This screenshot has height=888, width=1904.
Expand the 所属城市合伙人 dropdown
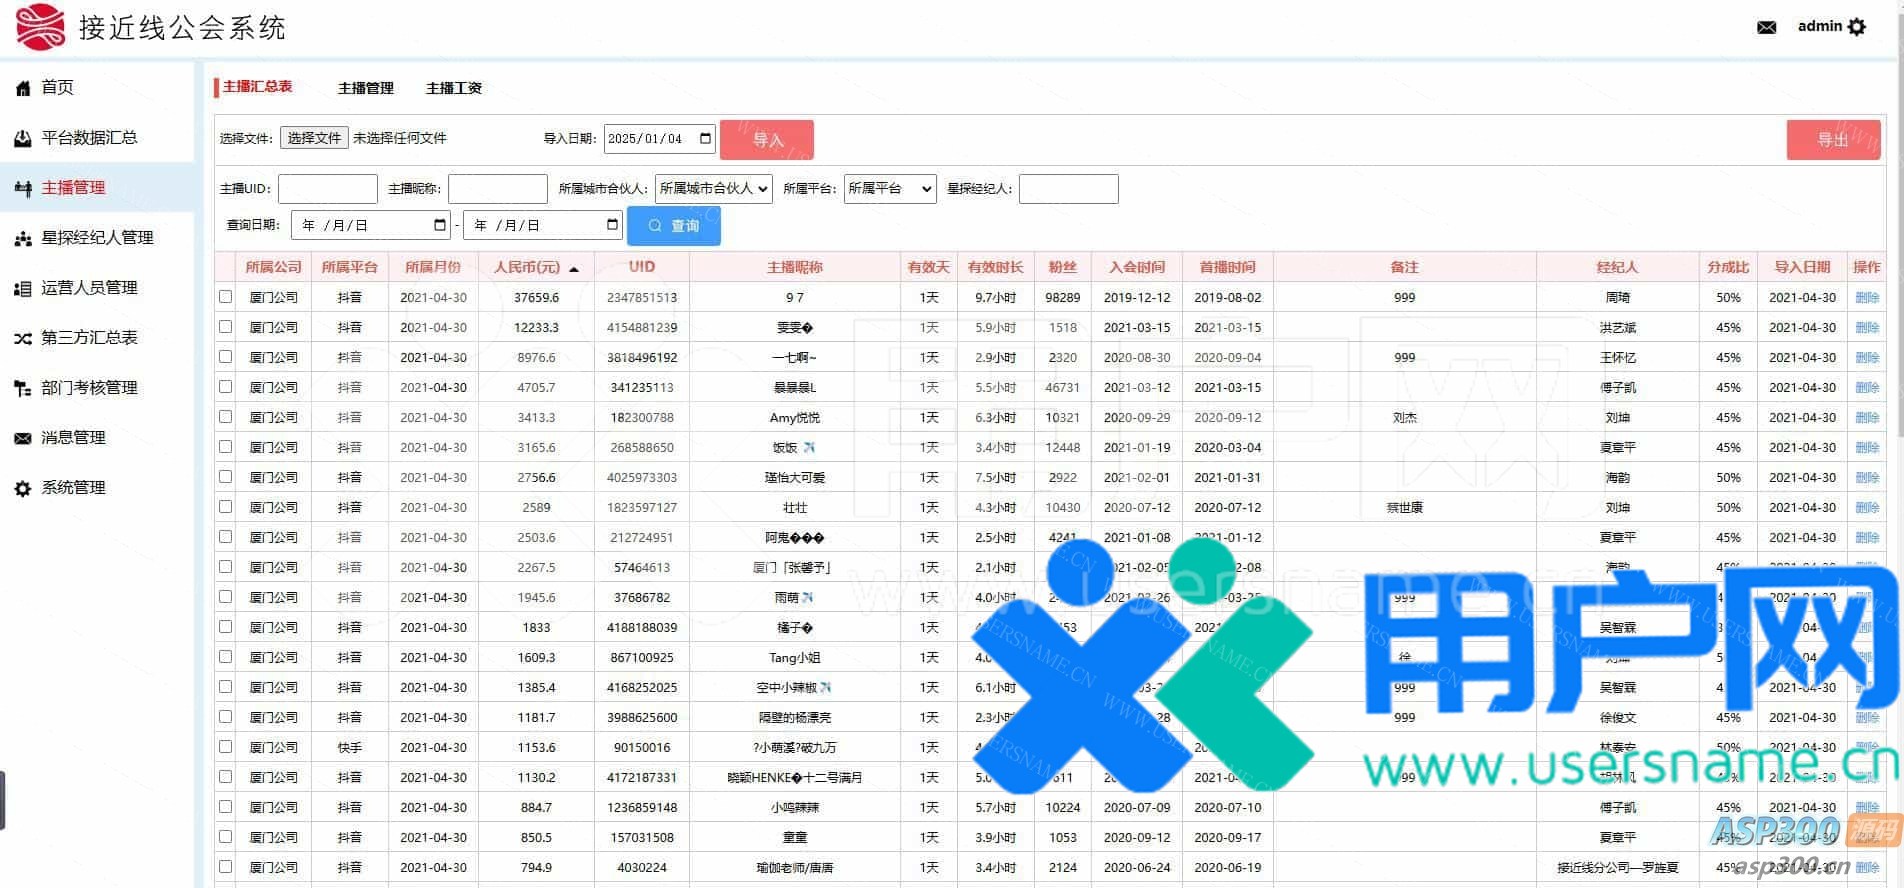click(713, 188)
